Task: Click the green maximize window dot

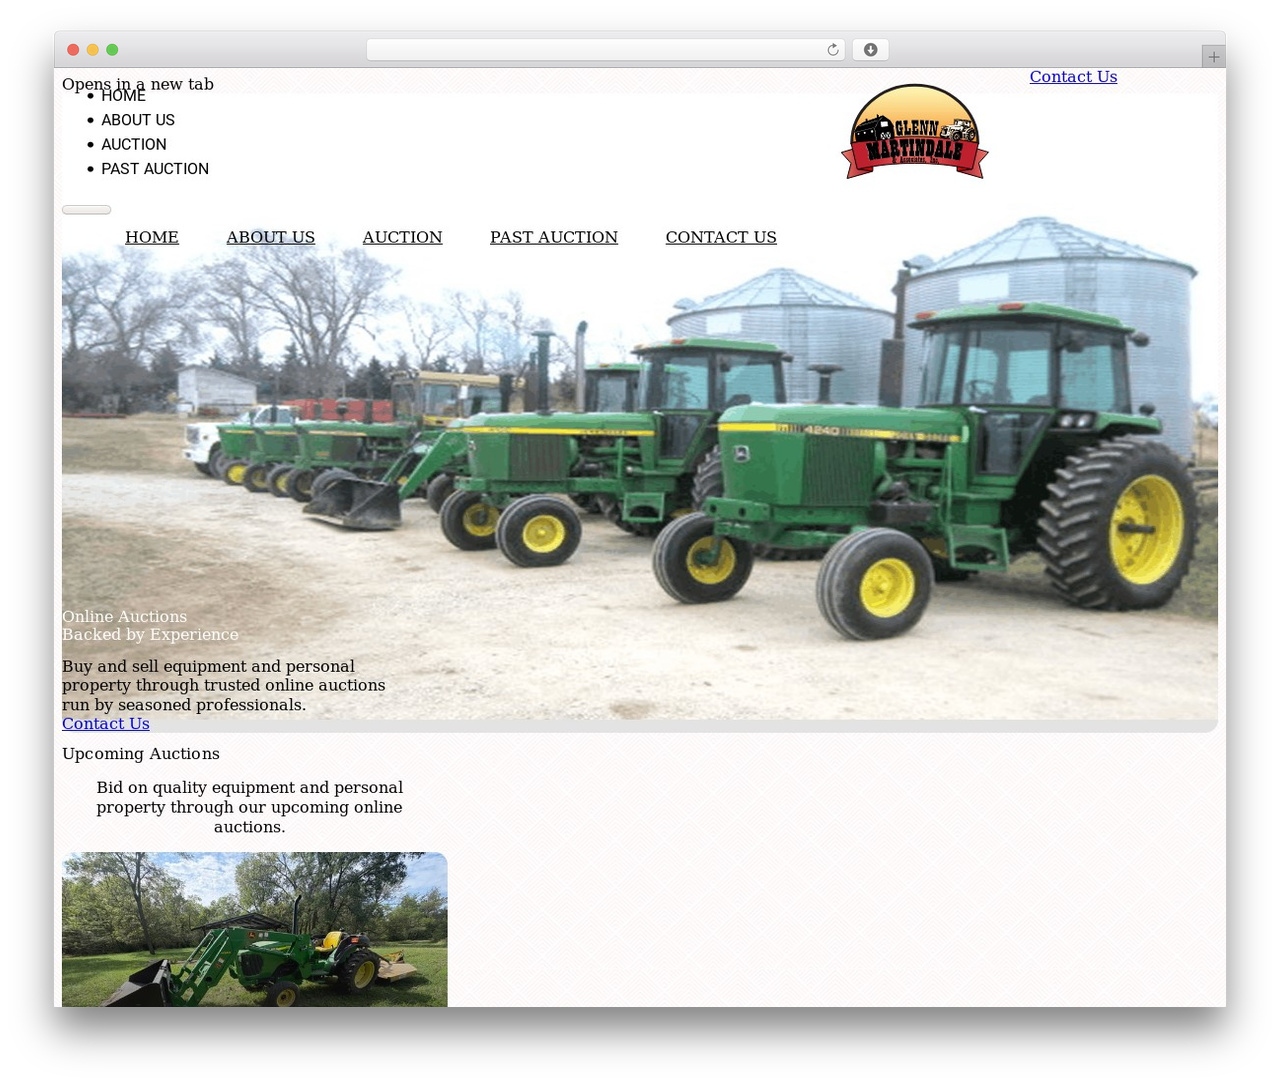Action: tap(112, 50)
